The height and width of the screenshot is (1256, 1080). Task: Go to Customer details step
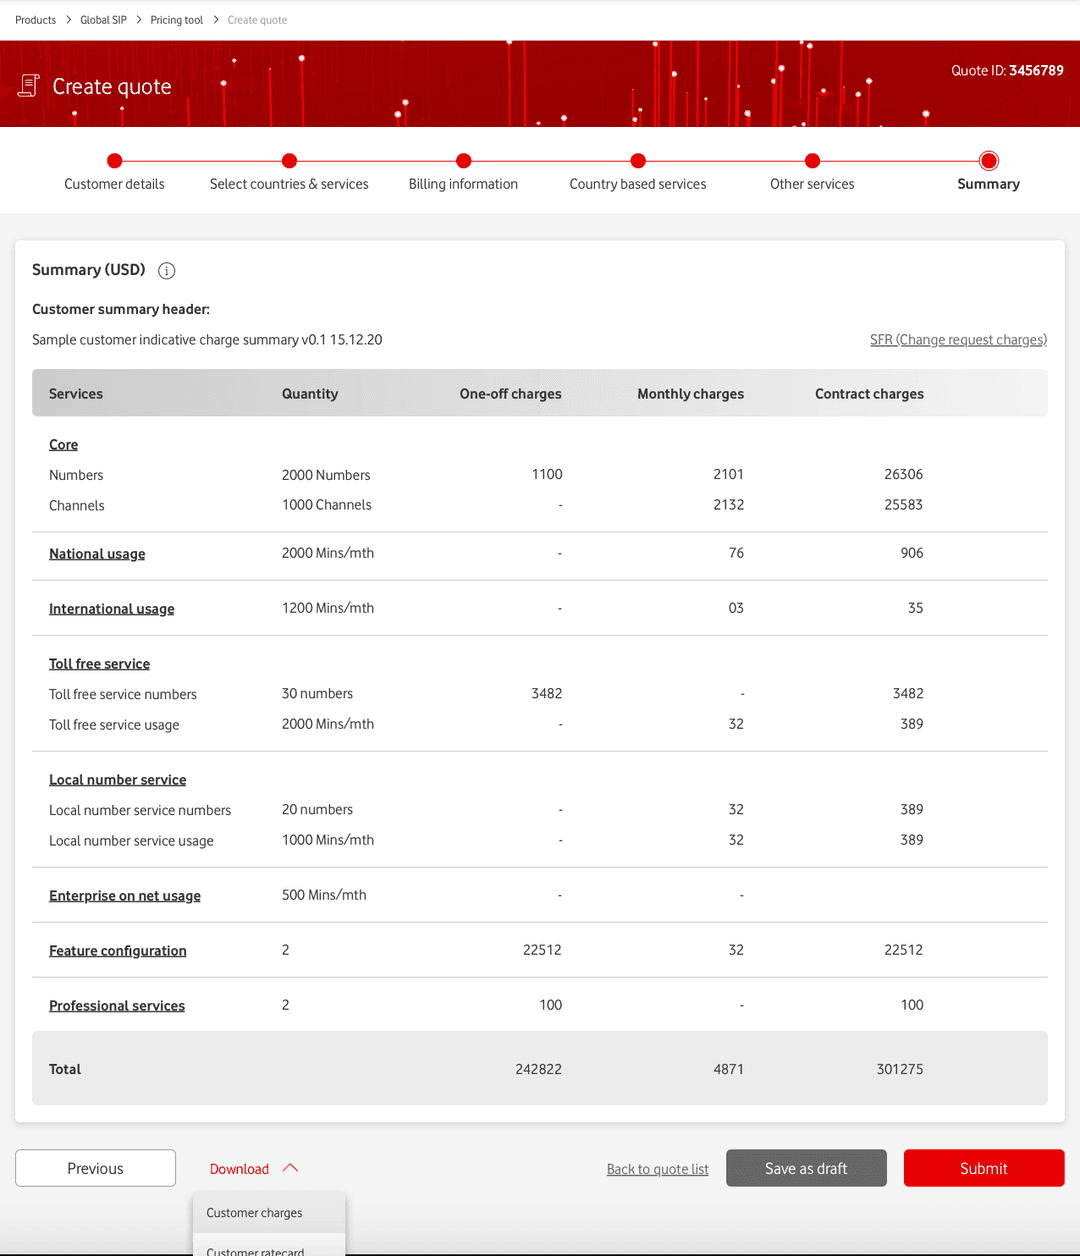tap(114, 184)
